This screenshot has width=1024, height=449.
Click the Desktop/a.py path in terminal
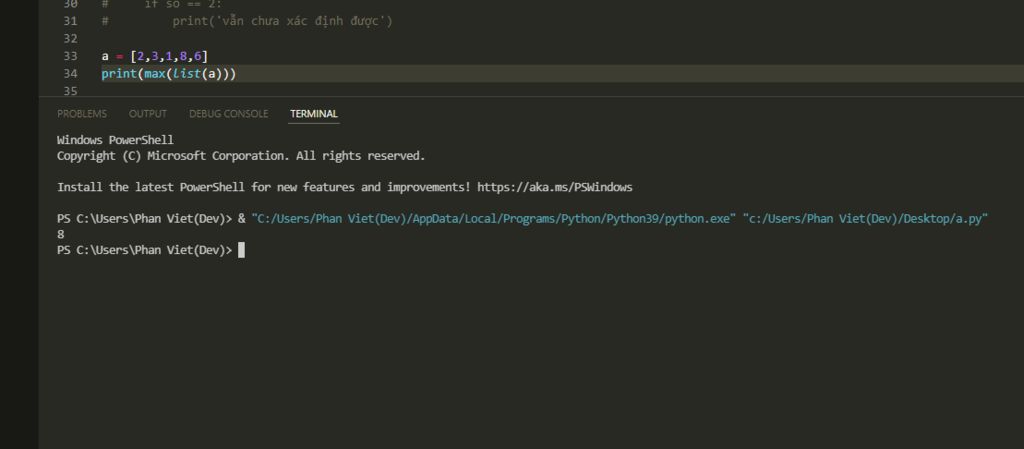[865, 219]
